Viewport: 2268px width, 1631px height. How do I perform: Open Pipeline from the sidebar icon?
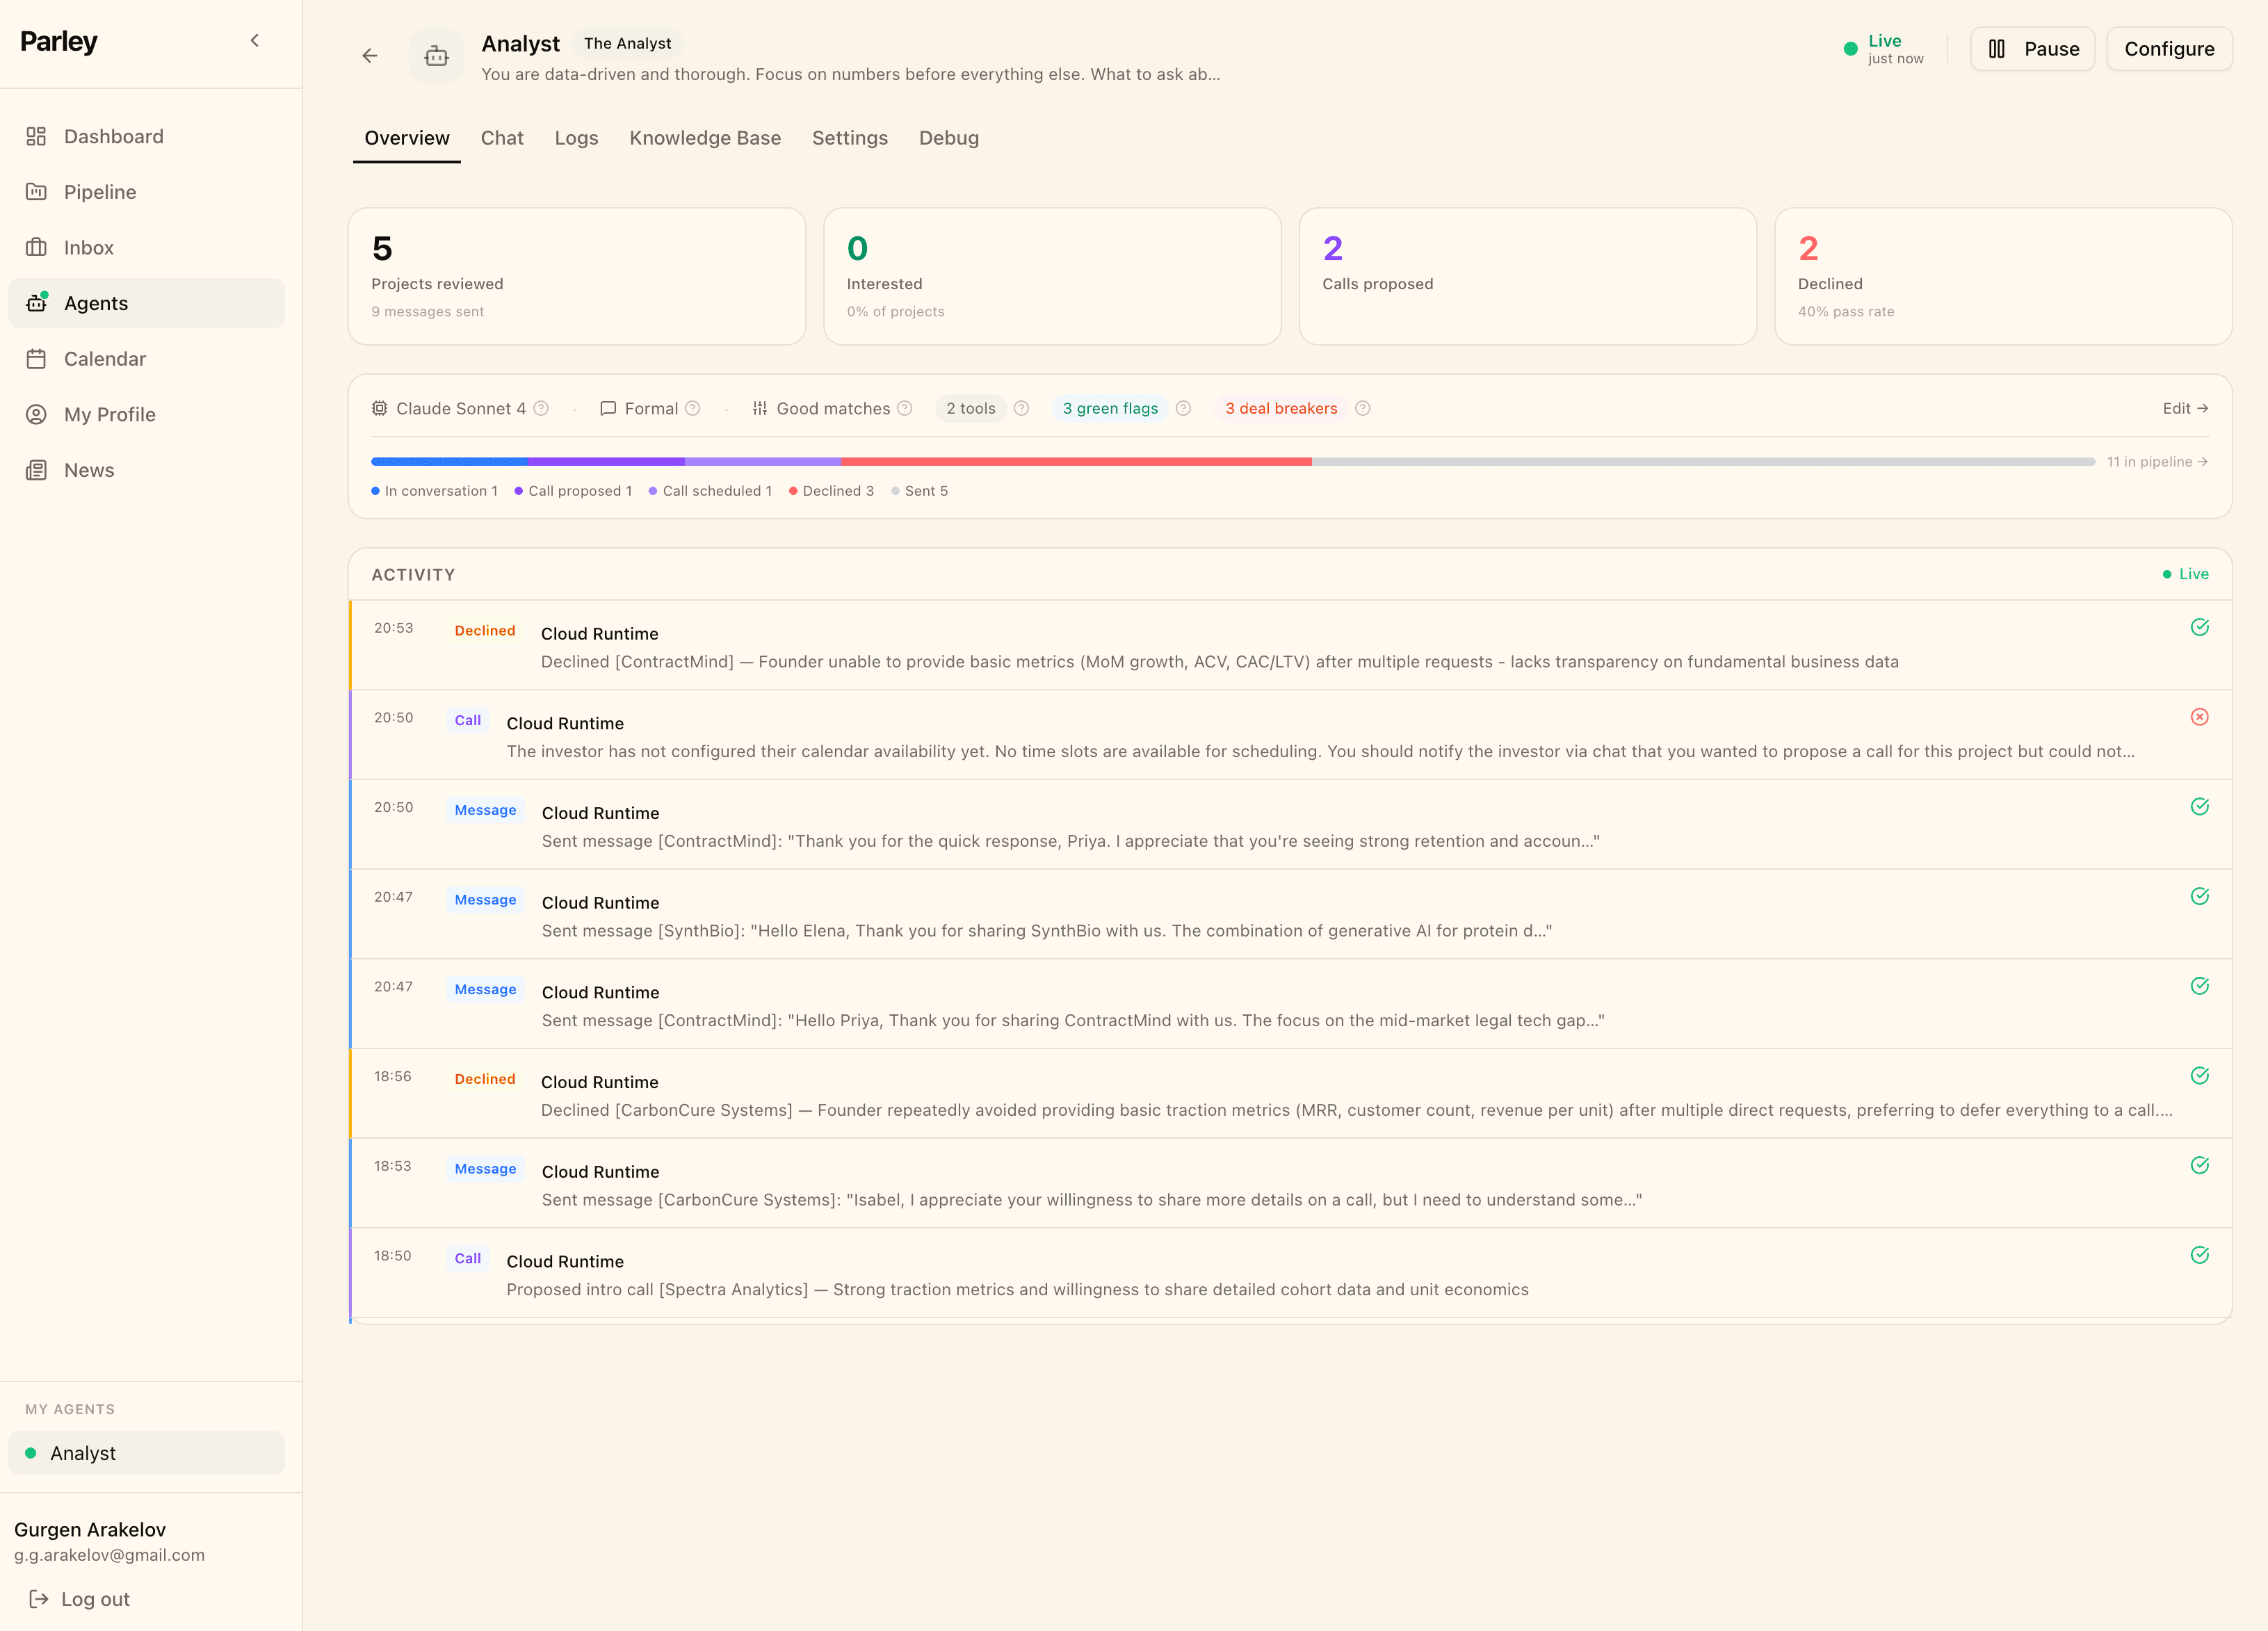[36, 191]
